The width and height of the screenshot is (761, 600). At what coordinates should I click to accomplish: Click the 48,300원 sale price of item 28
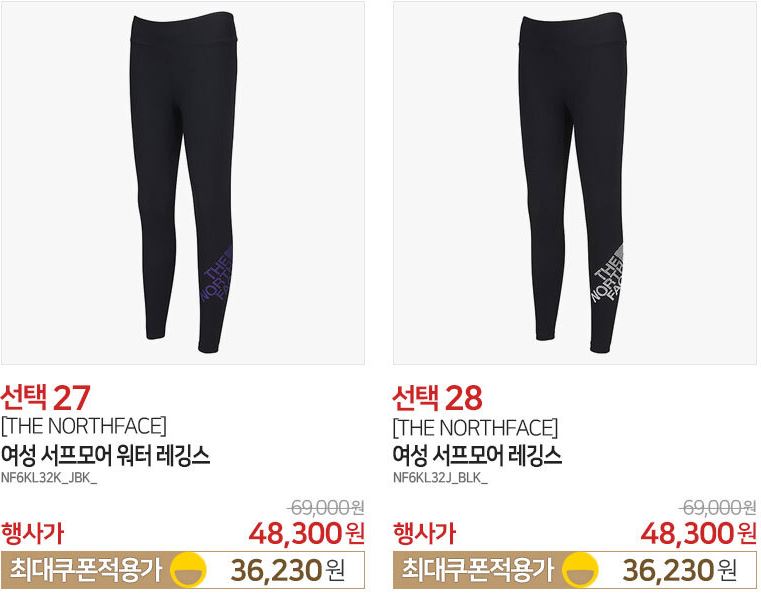pos(698,533)
